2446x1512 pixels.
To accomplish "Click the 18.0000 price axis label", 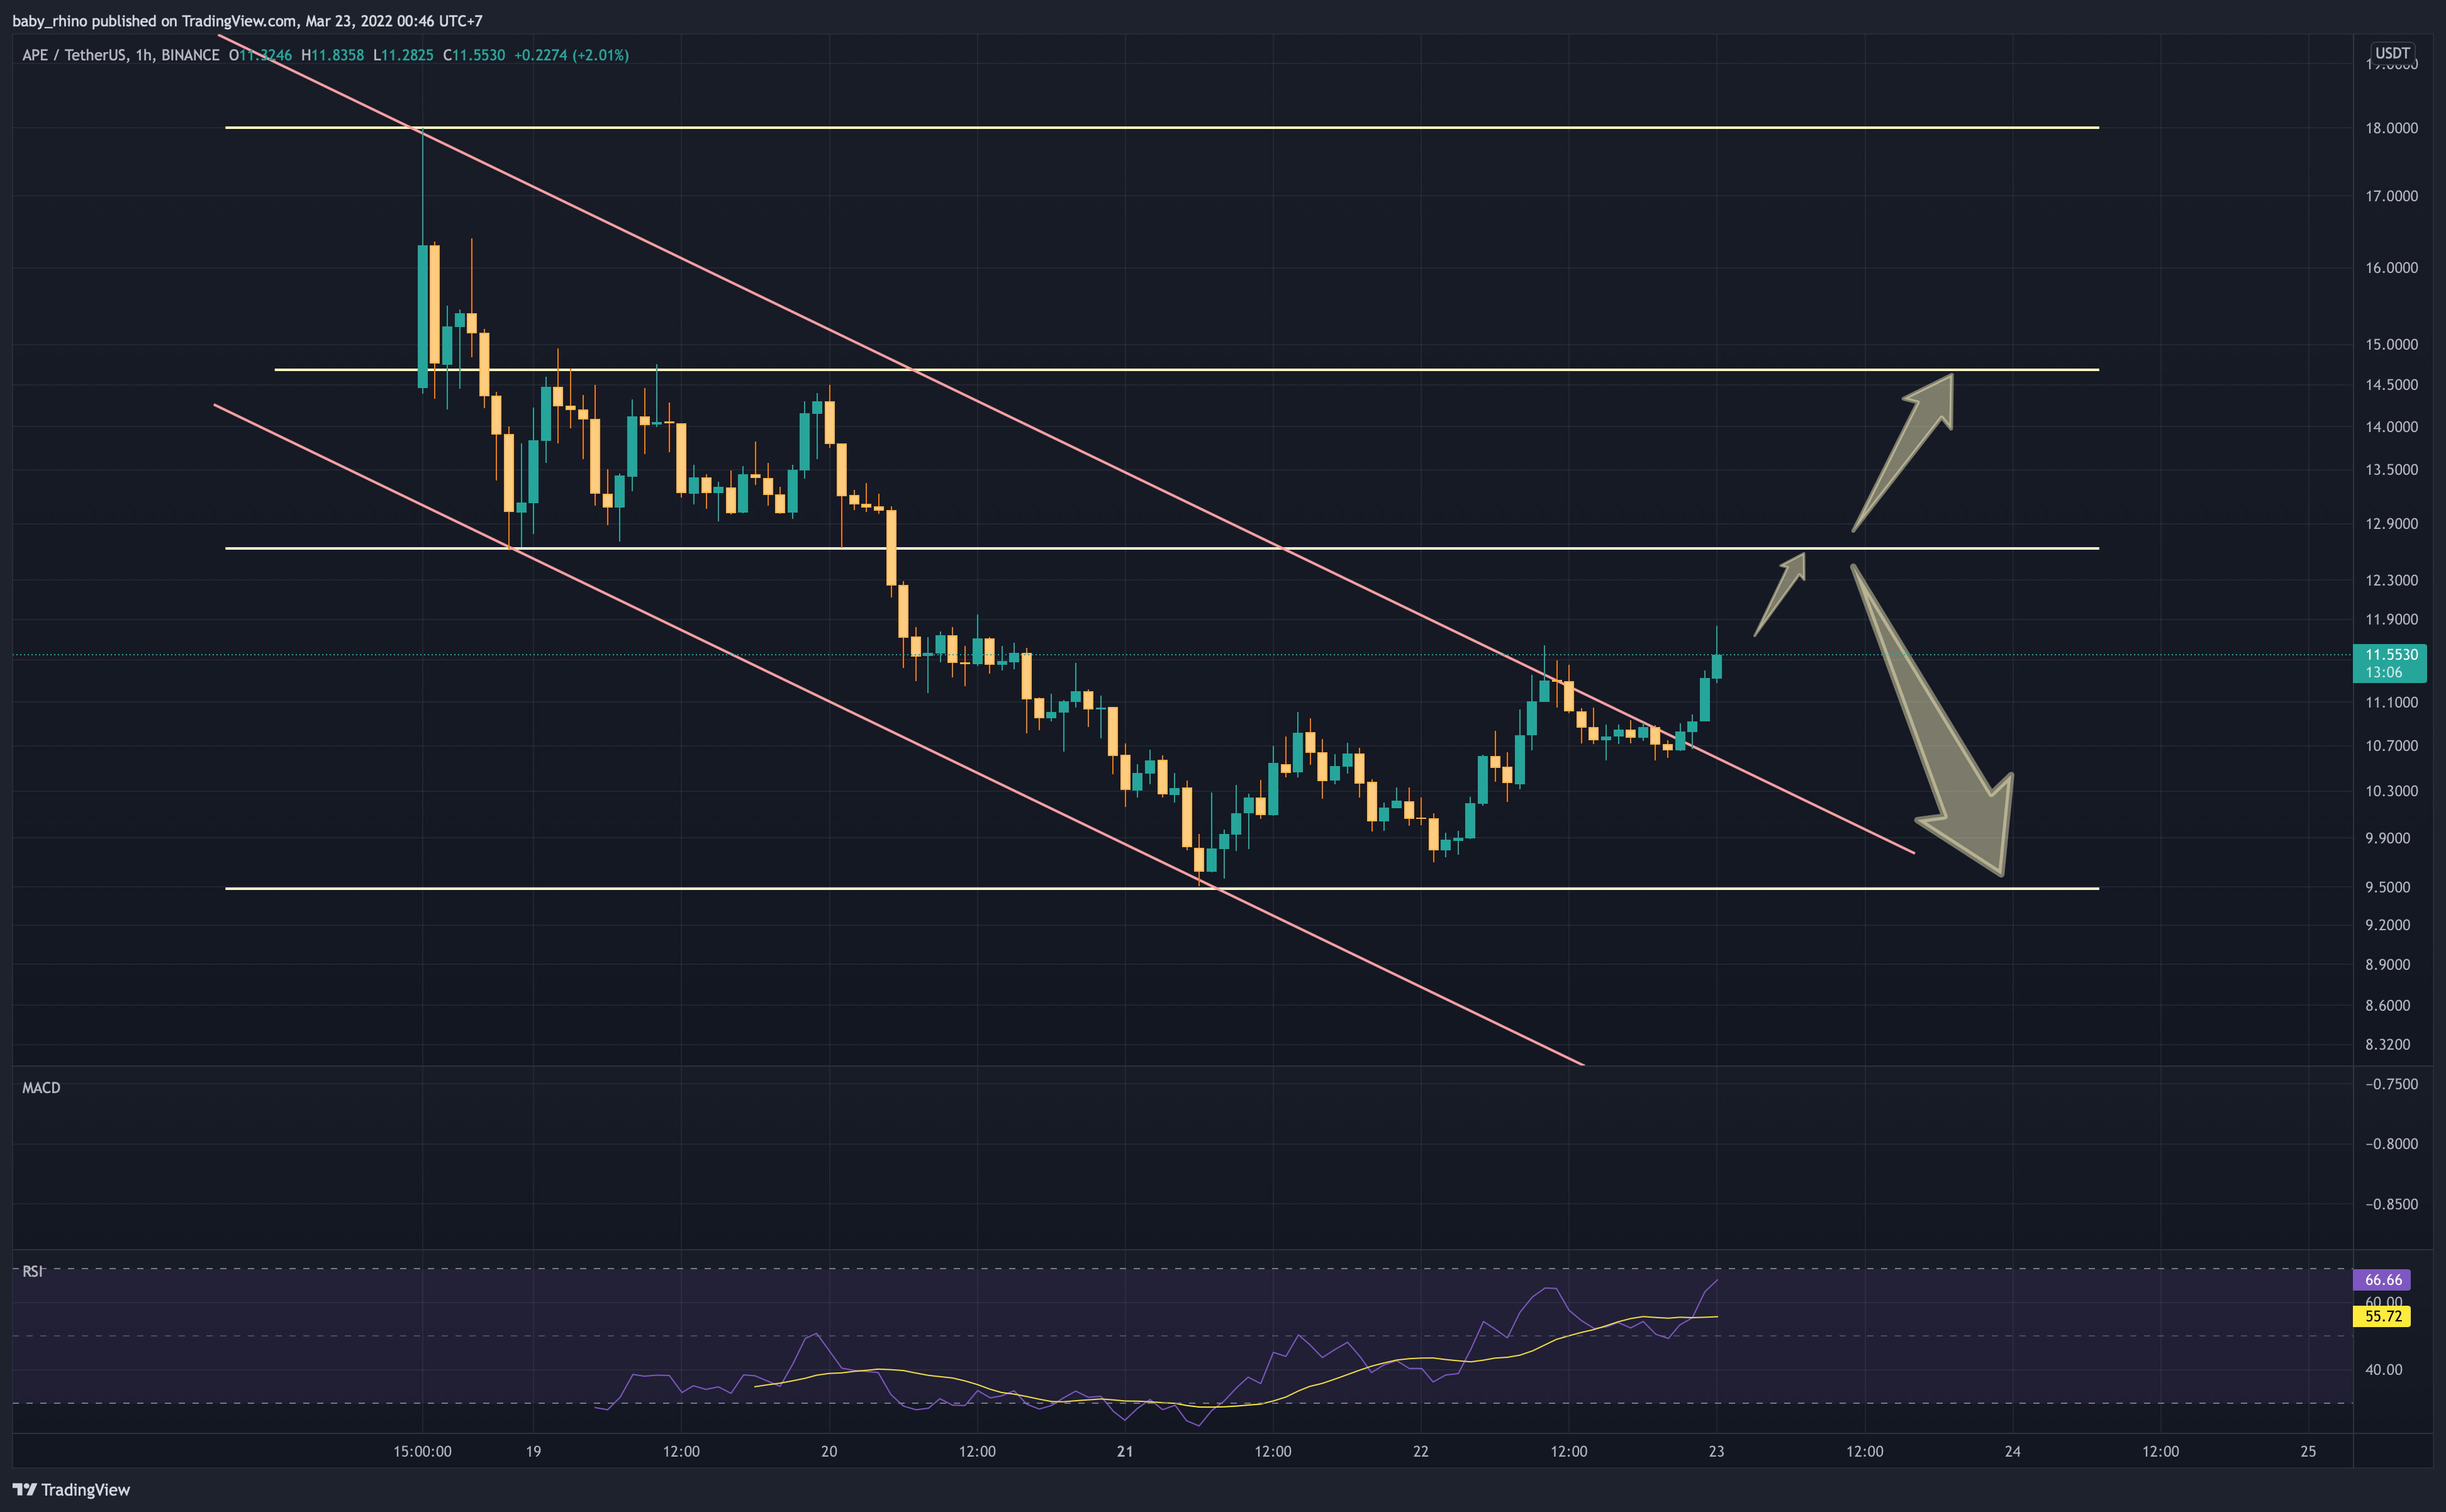I will coord(2391,128).
